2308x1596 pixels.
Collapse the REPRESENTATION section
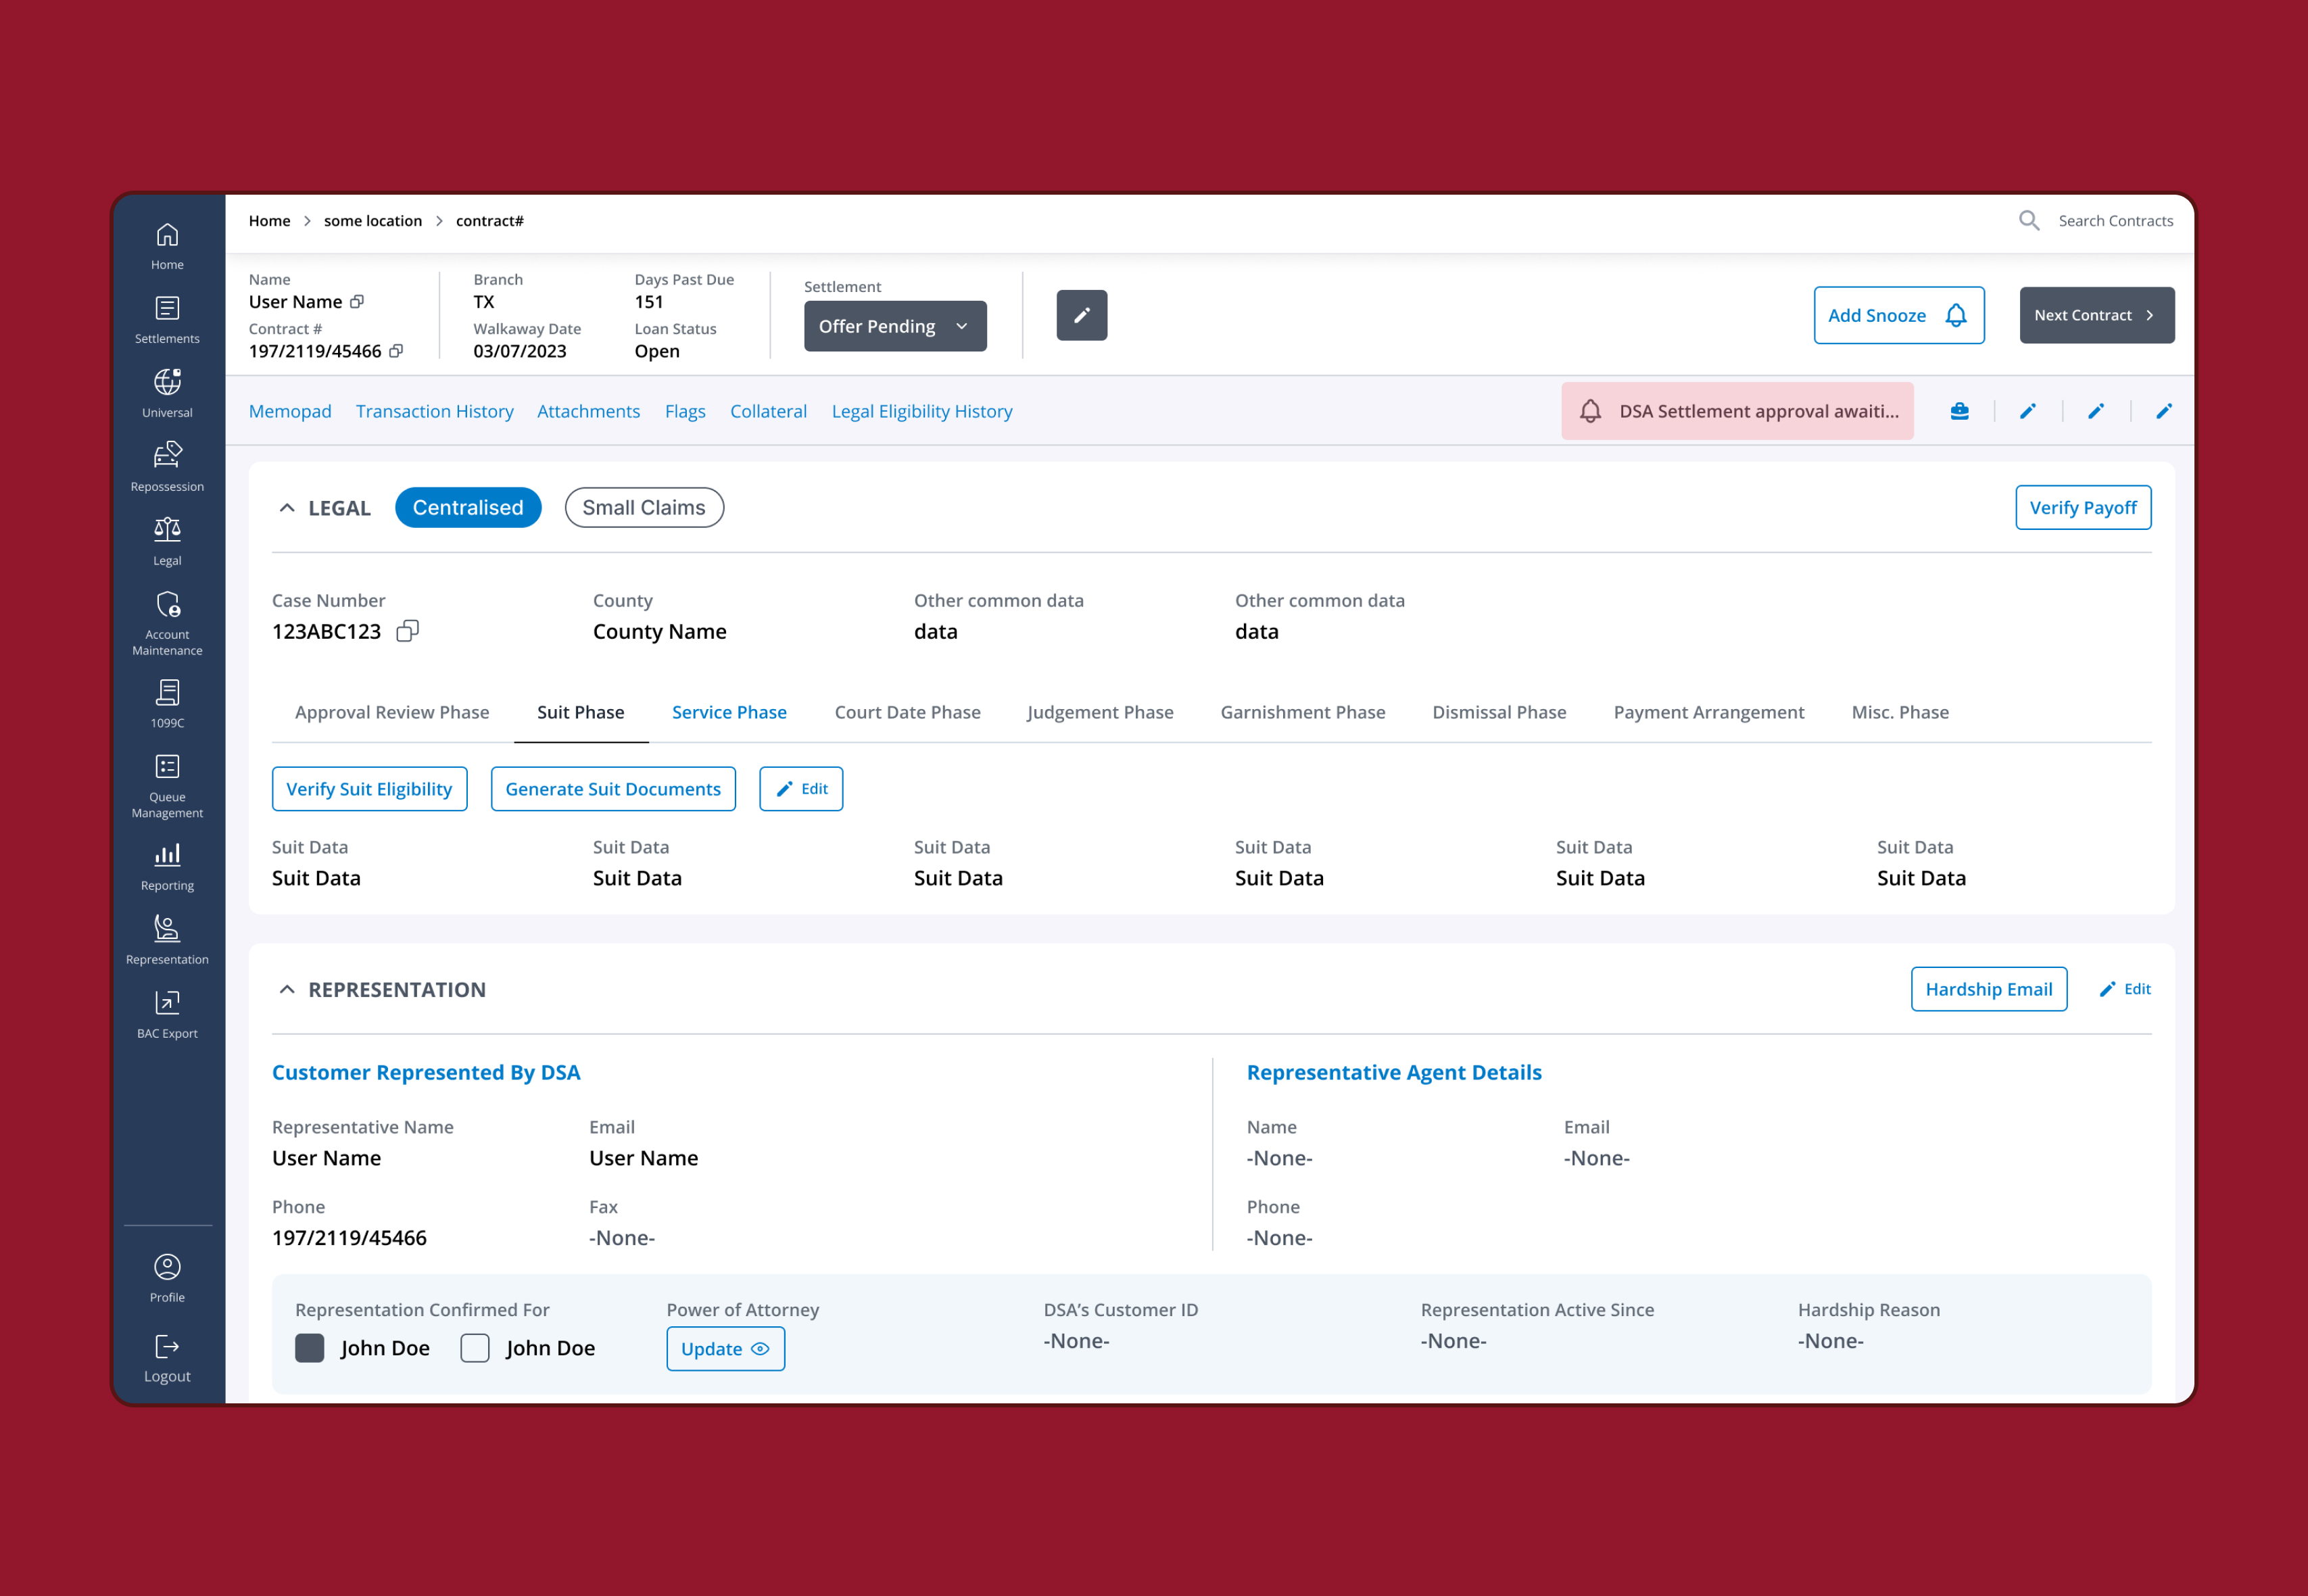(287, 989)
